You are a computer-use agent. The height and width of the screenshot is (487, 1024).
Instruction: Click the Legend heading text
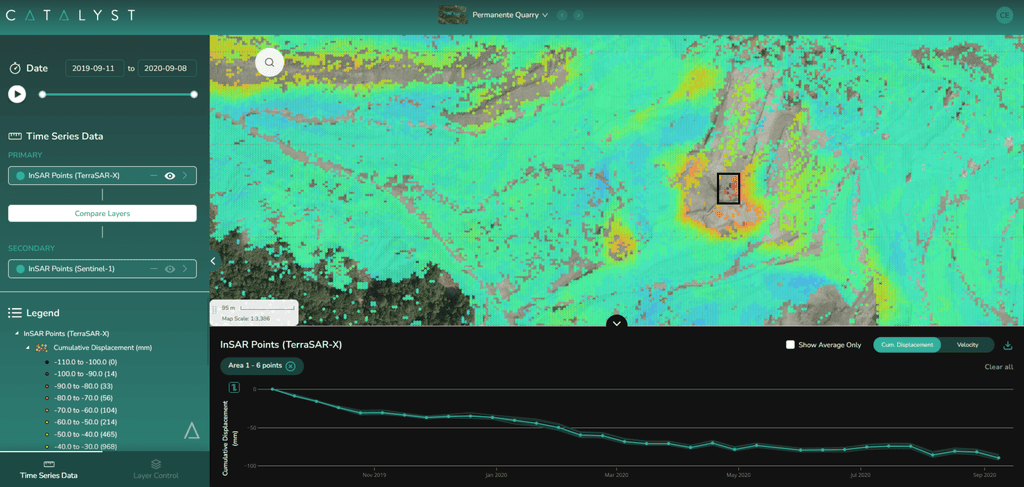42,313
